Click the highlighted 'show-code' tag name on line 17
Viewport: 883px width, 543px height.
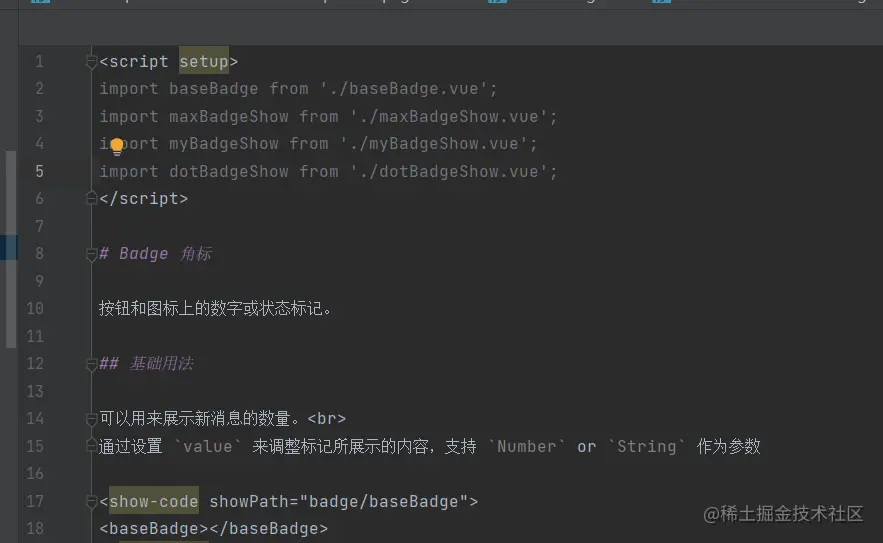pos(154,501)
